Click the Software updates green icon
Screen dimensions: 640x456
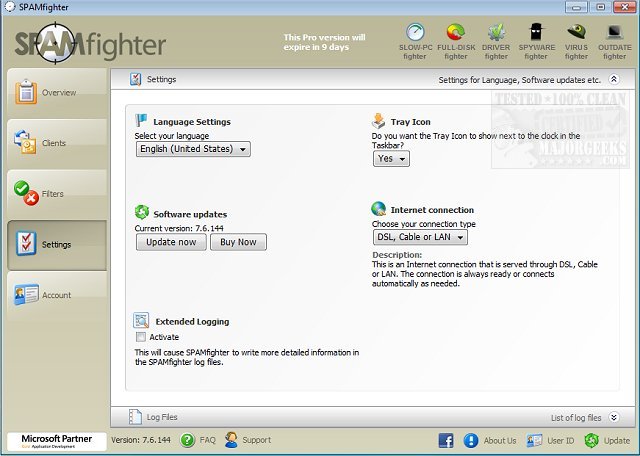coord(142,212)
